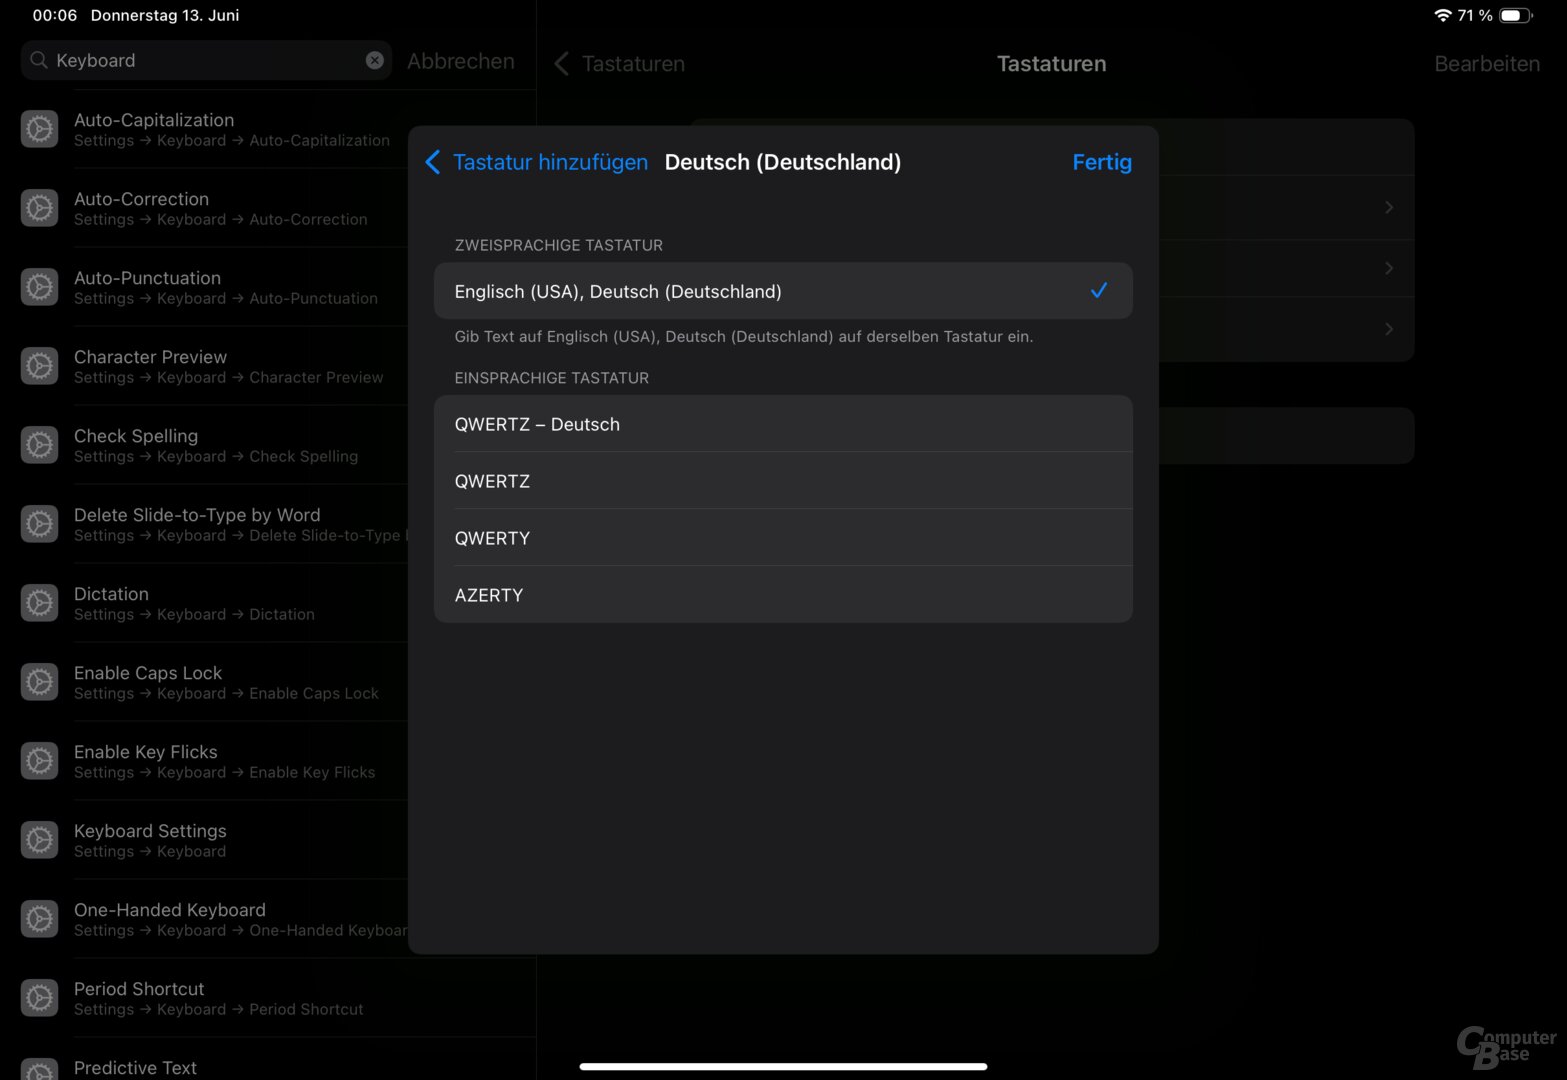Tap the magnifying glass search icon
Screen dimensions: 1567x1080
coord(39,60)
